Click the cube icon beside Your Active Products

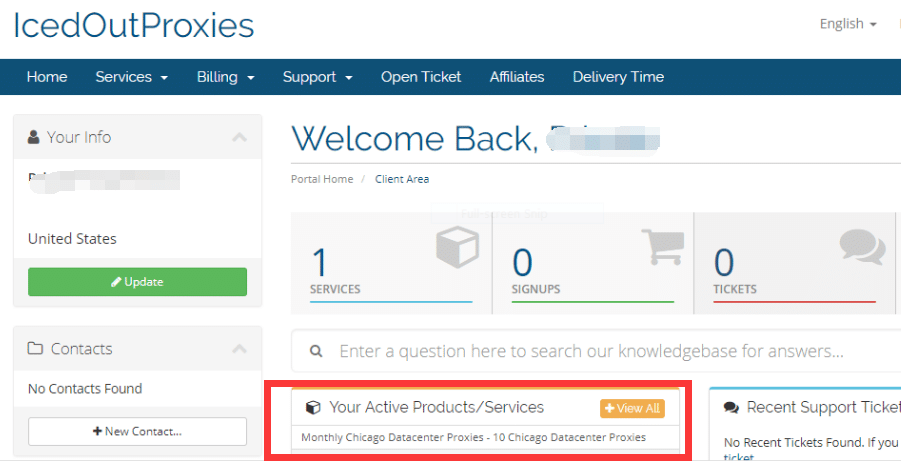[313, 408]
